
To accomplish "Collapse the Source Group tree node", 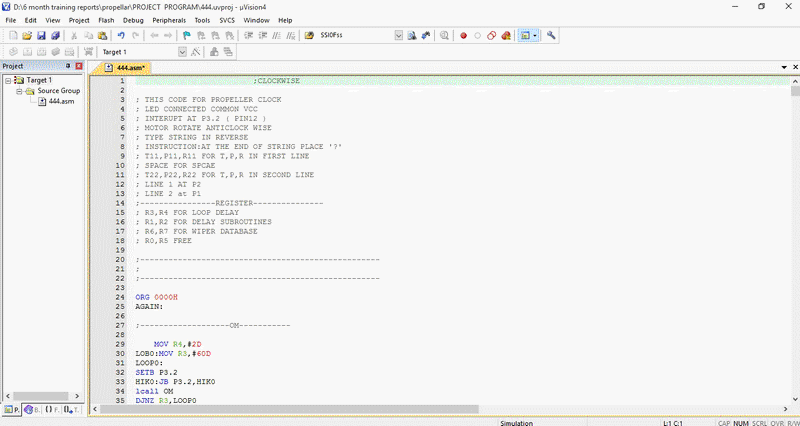I will [19, 91].
